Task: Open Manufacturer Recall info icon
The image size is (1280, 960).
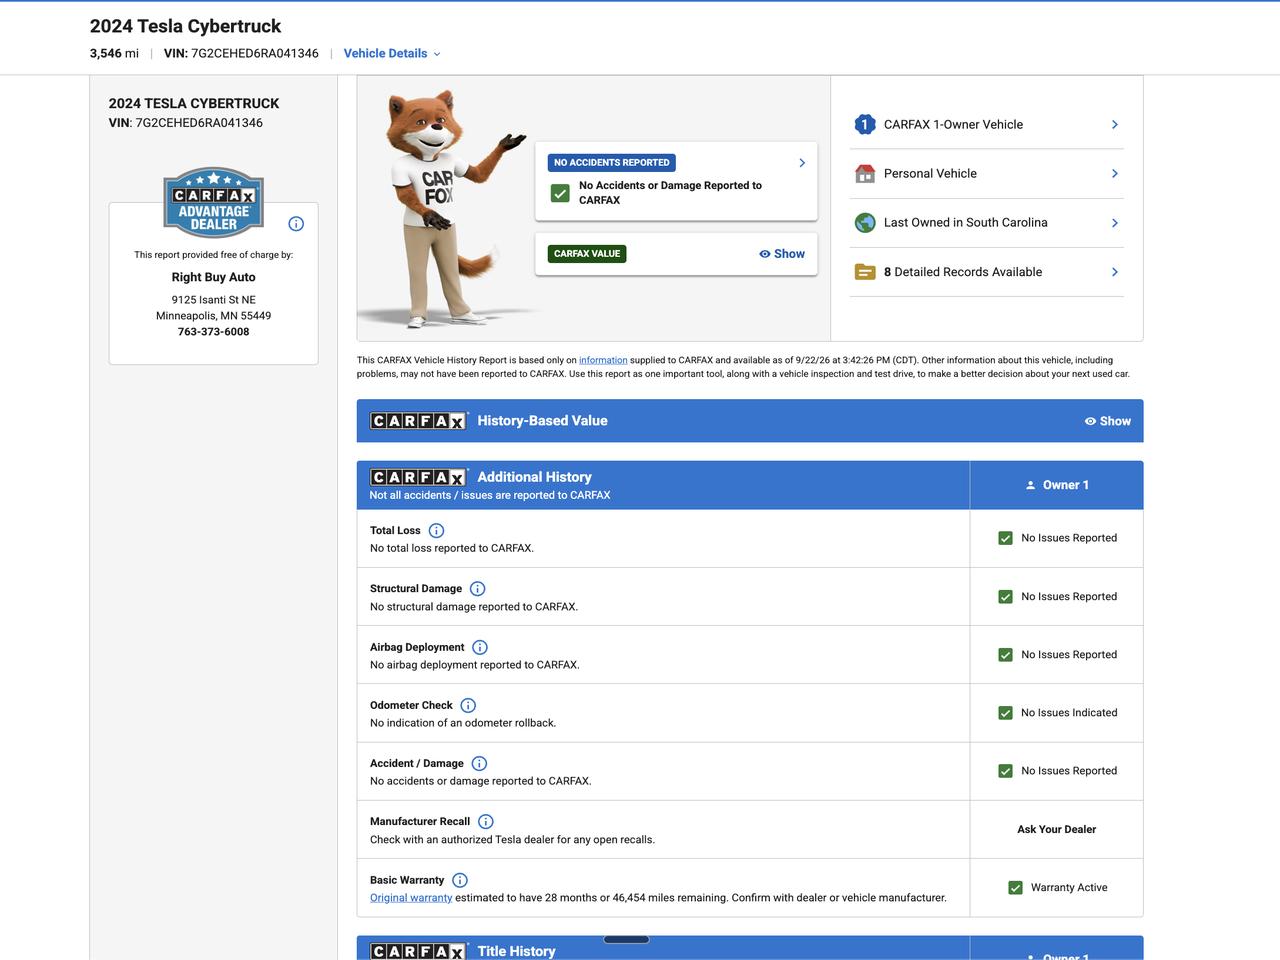Action: [486, 822]
